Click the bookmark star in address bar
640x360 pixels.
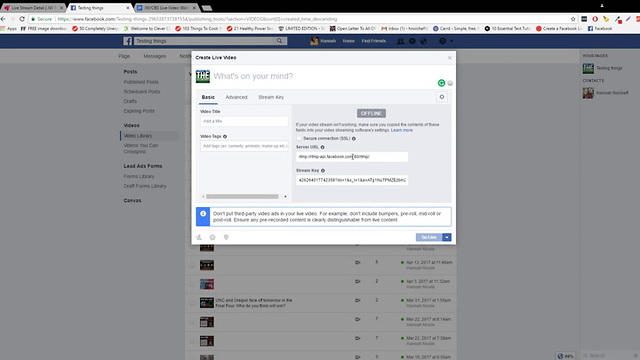point(573,19)
